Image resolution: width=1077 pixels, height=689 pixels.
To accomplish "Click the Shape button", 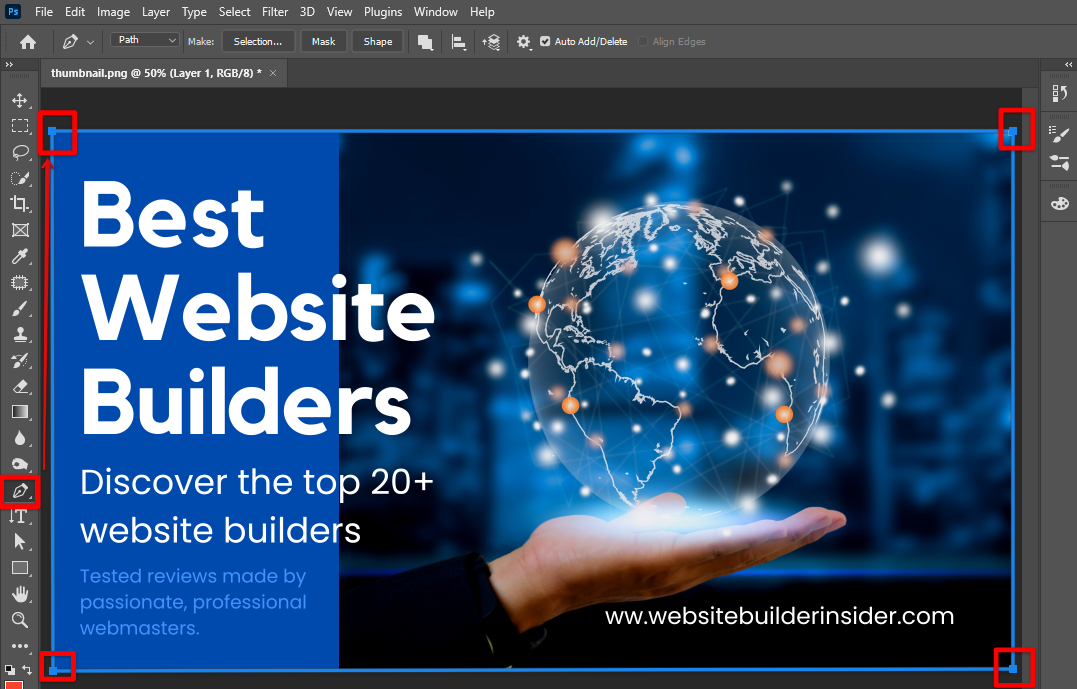I will pyautogui.click(x=378, y=41).
